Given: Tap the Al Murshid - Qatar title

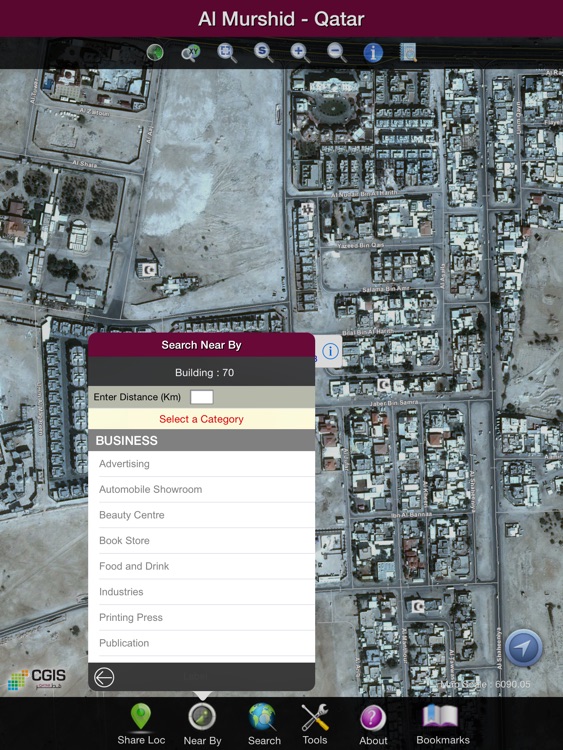Looking at the screenshot, I should click(281, 19).
